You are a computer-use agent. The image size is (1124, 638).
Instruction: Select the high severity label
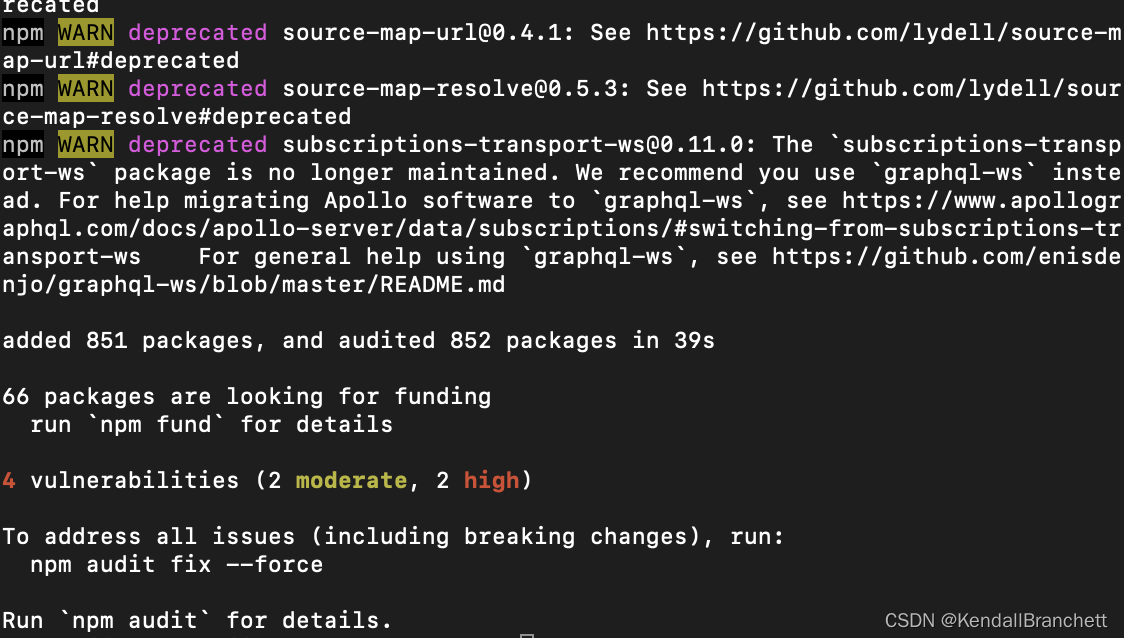(491, 480)
